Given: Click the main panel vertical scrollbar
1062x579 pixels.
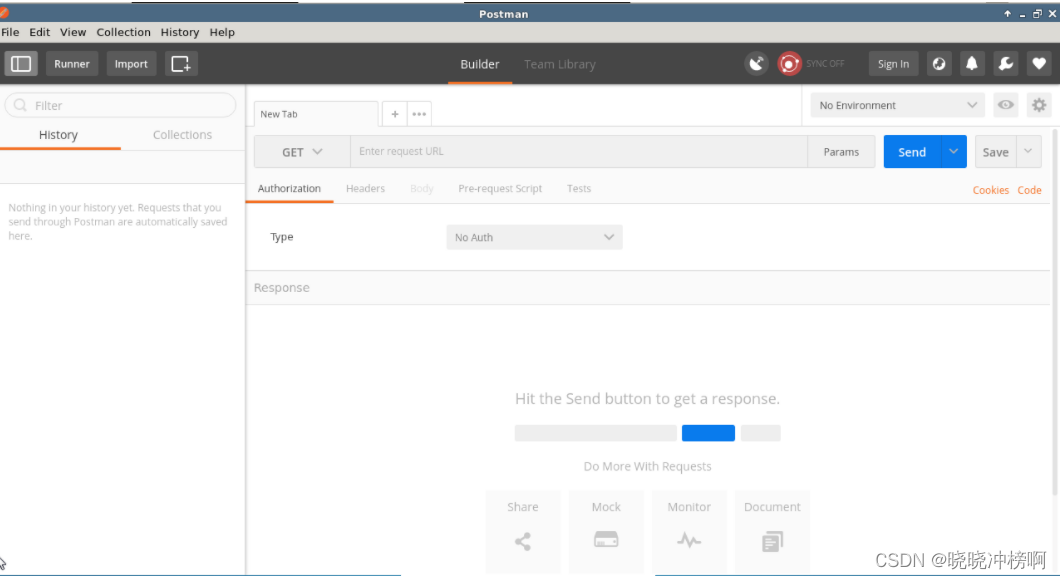Looking at the screenshot, I should coord(1055,312).
